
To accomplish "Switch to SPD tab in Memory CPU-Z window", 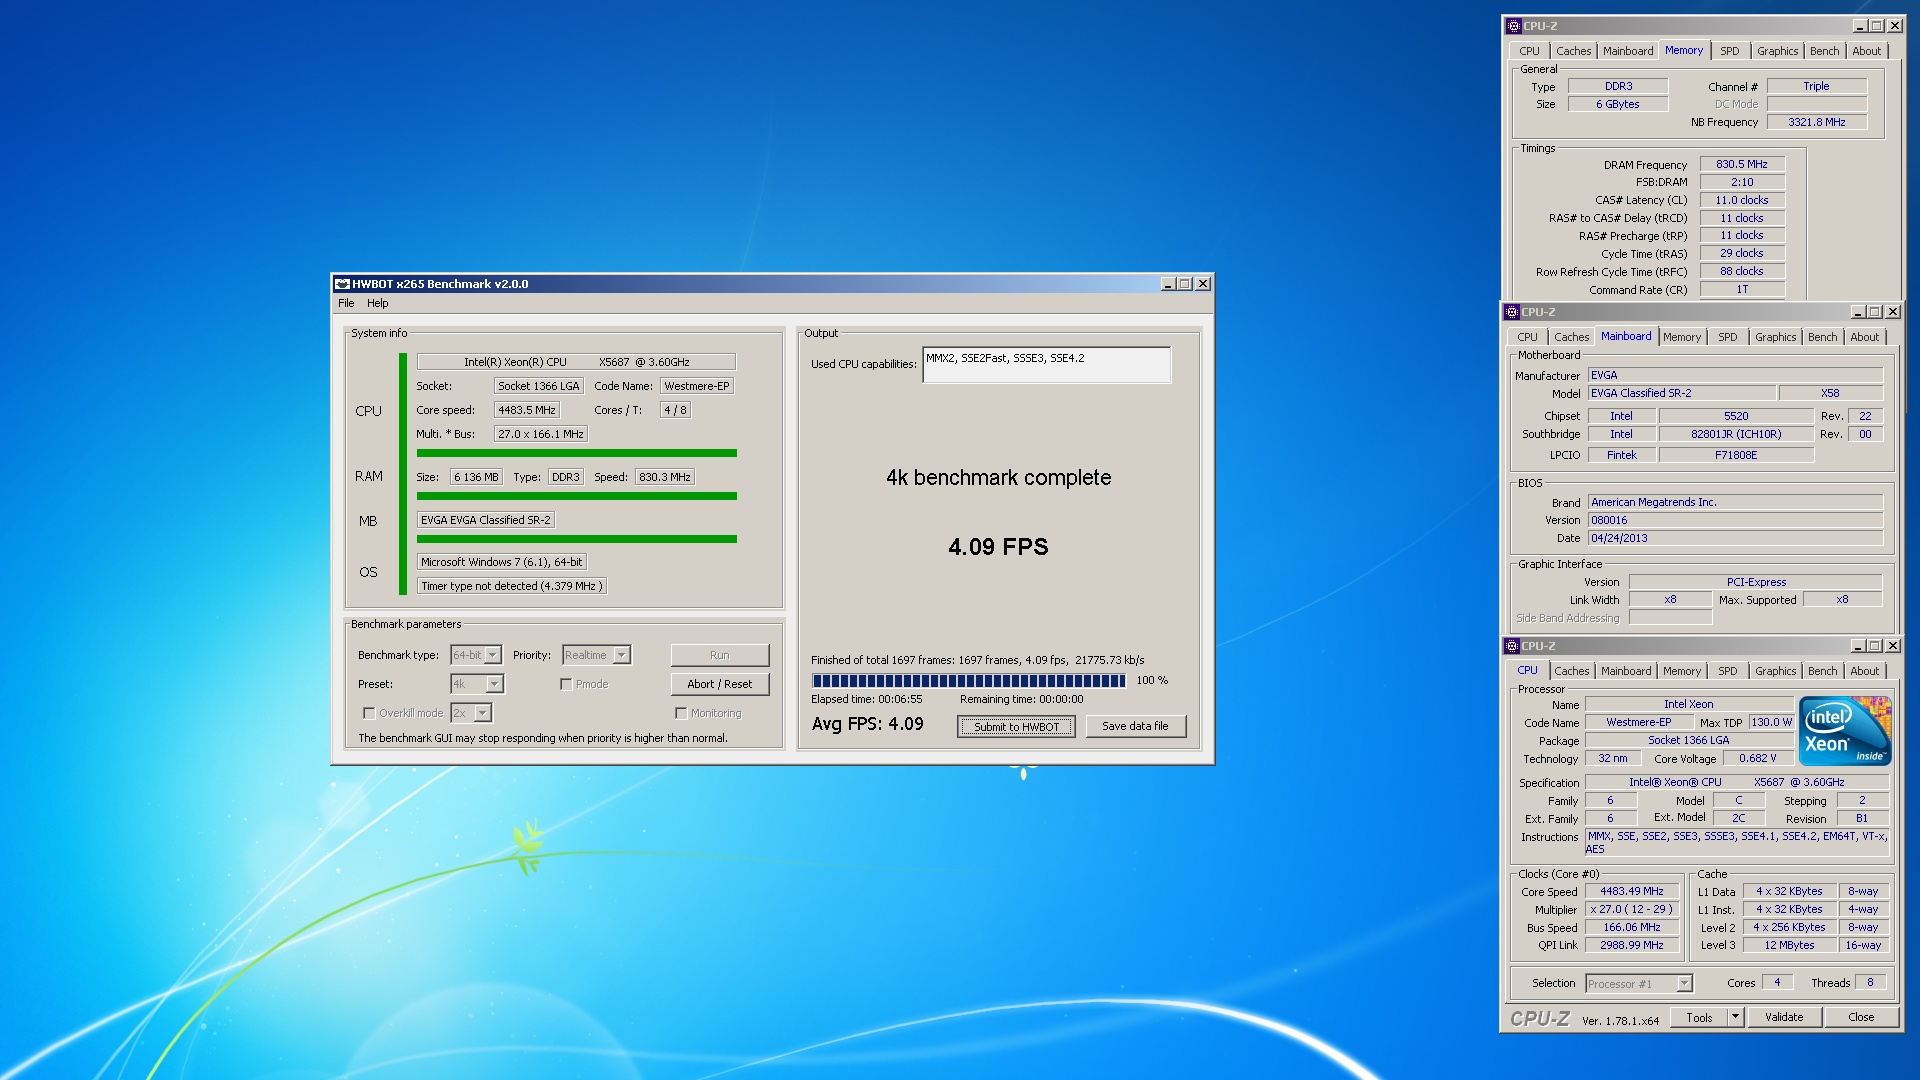I will (x=1729, y=51).
